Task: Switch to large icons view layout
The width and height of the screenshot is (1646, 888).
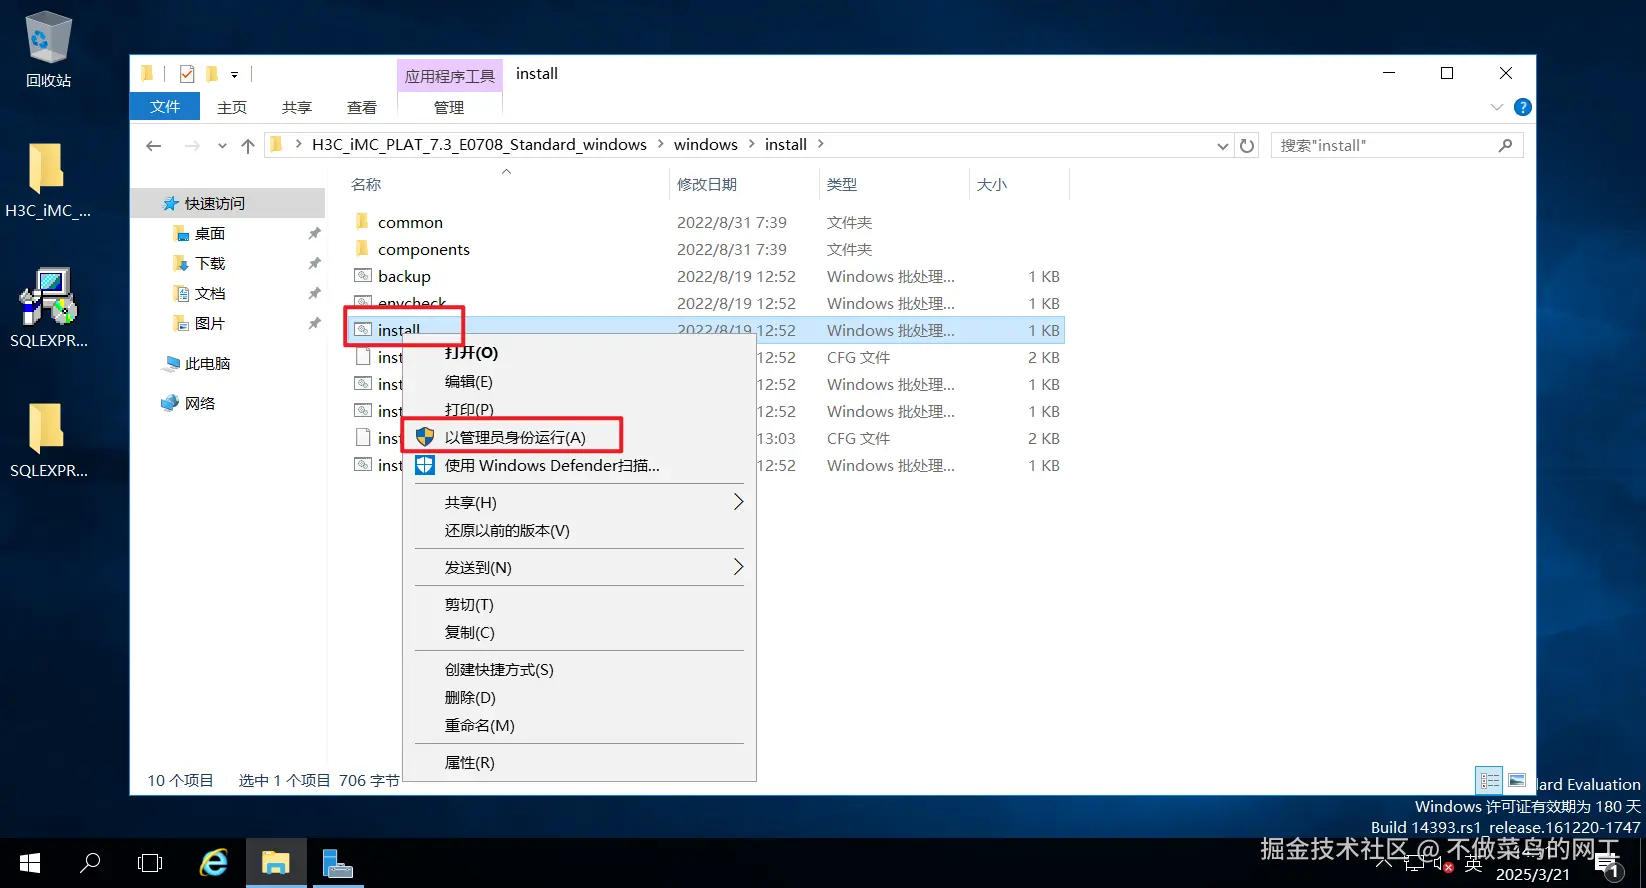Action: (1517, 781)
